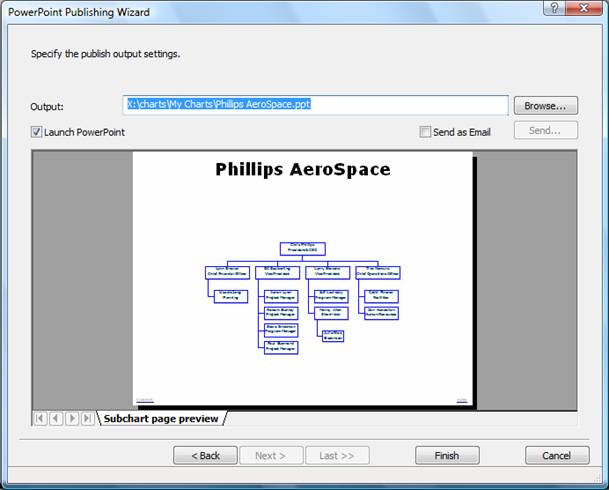Click the Phillips AeroSpace slide preview
Screen dimensions: 609x490
click(x=303, y=279)
